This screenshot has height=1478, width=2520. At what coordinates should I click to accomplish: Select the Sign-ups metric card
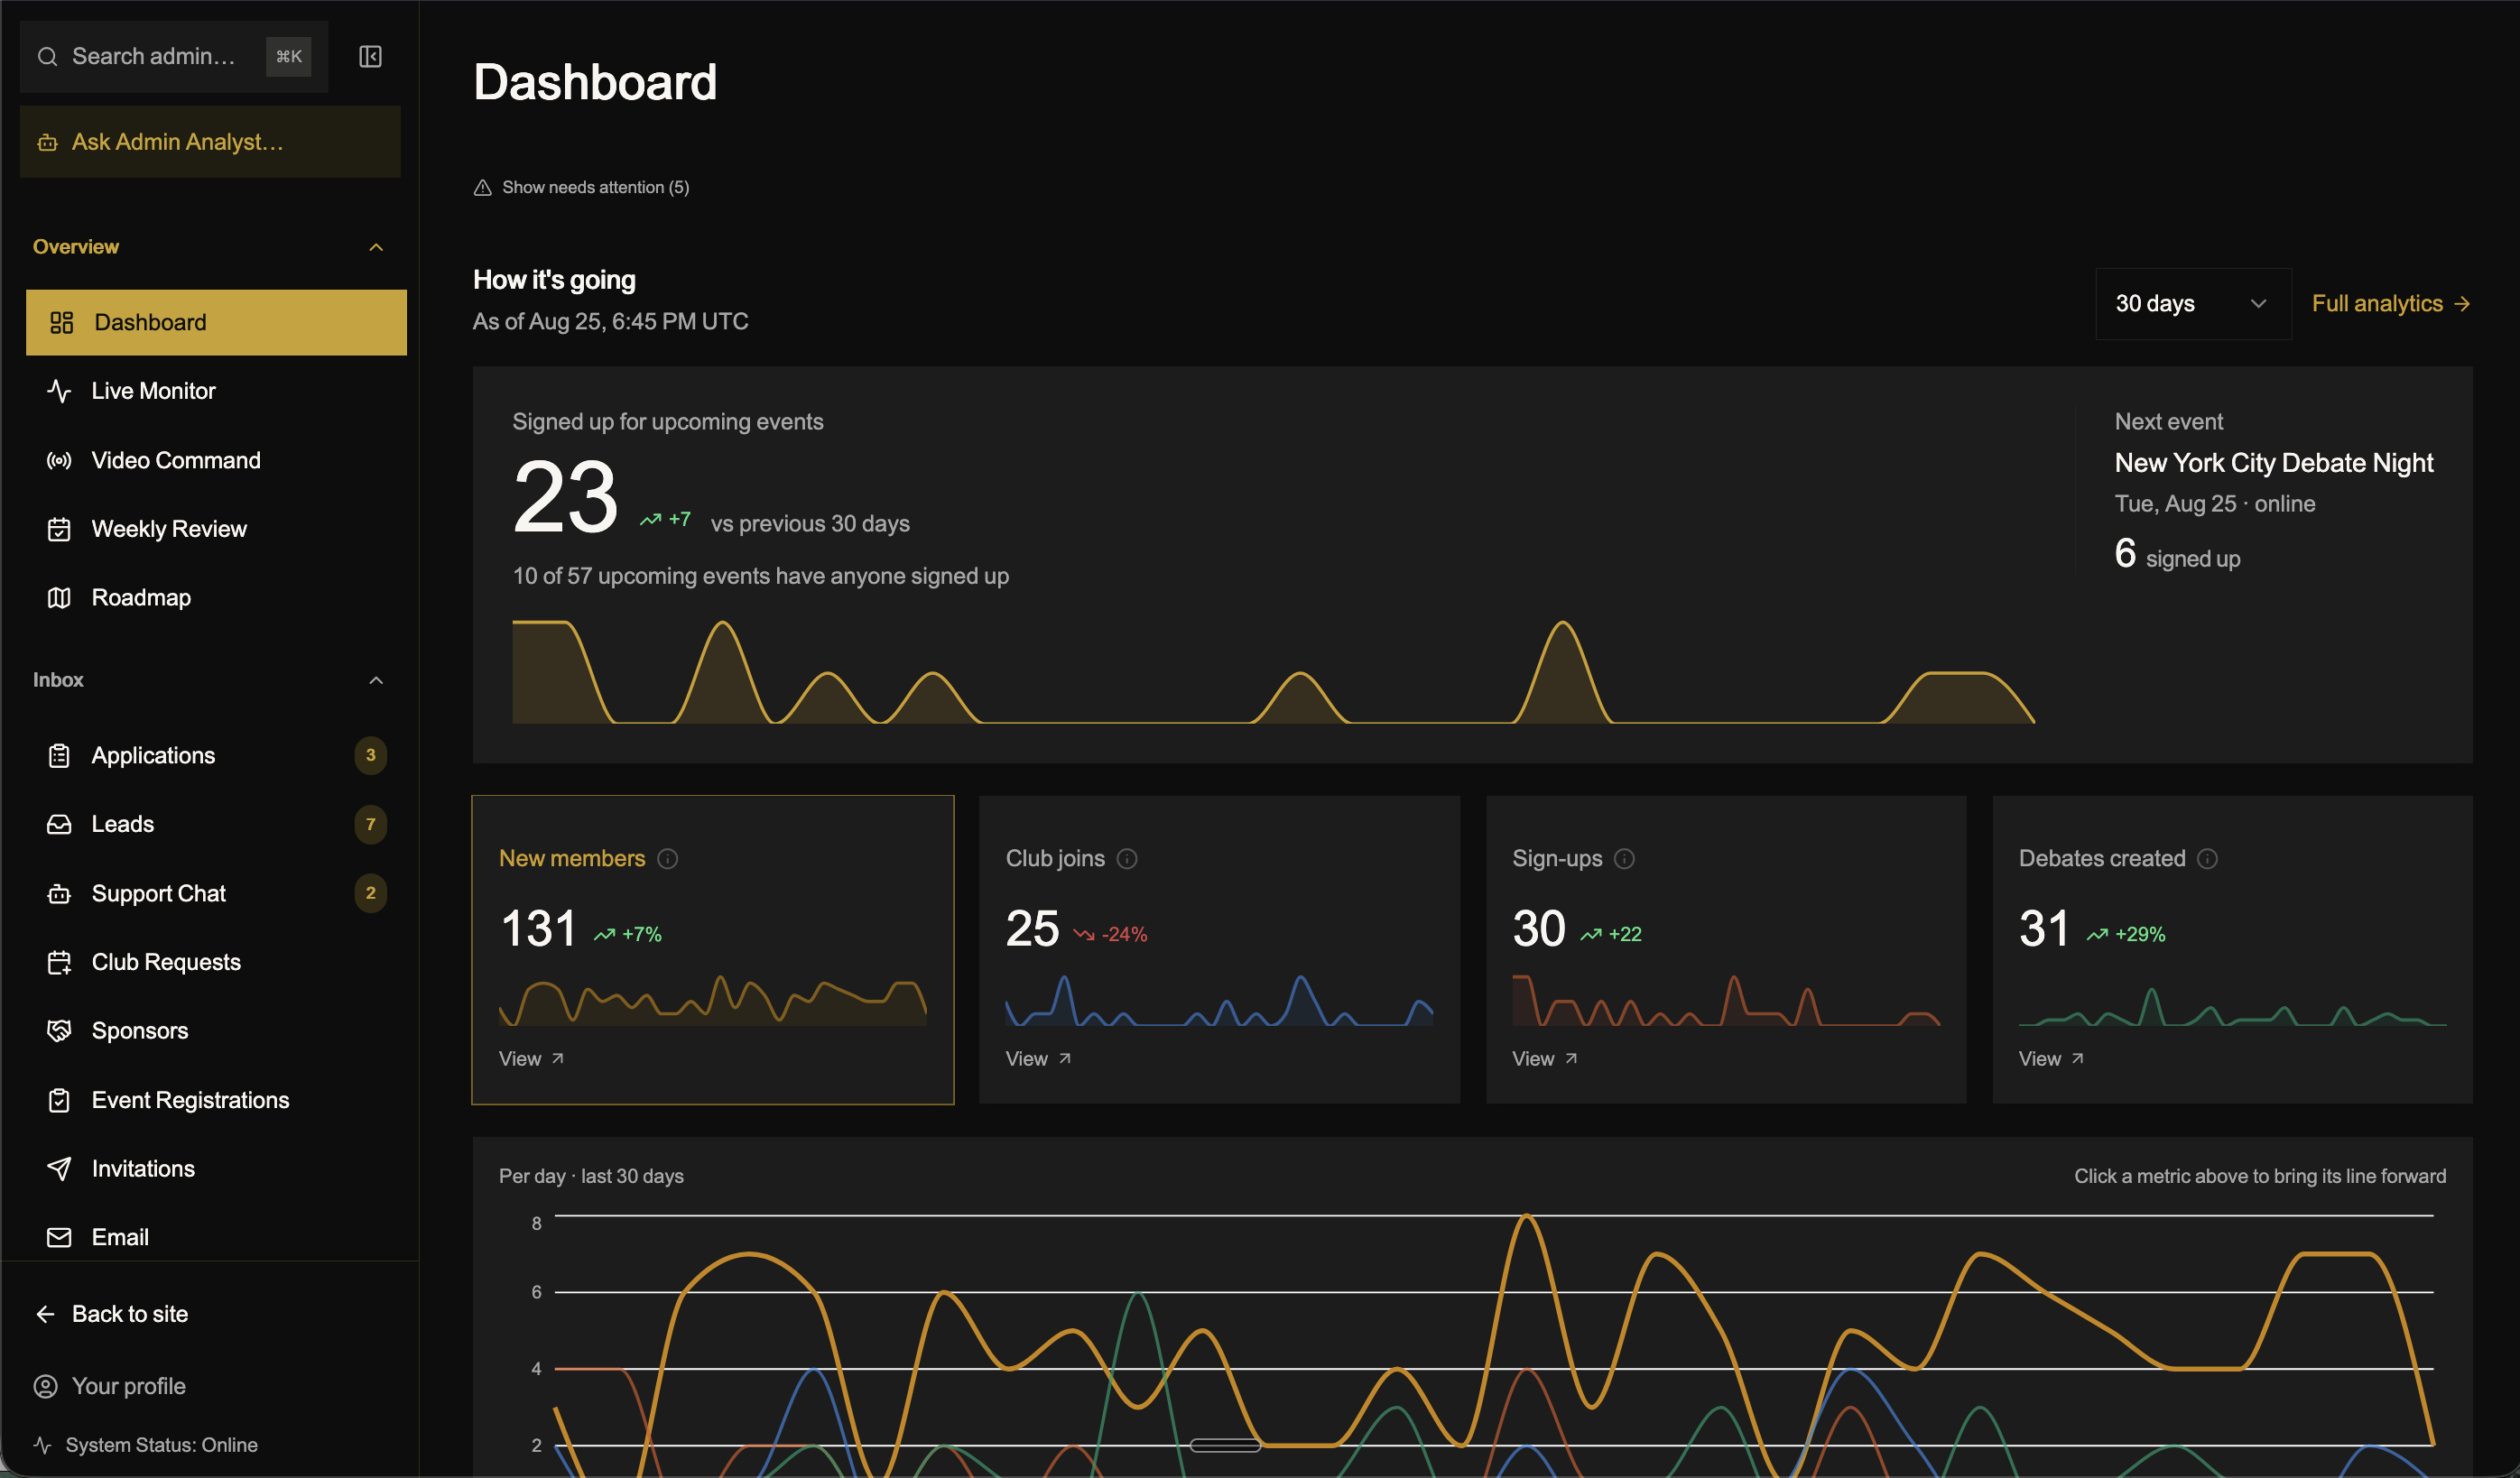(1726, 950)
